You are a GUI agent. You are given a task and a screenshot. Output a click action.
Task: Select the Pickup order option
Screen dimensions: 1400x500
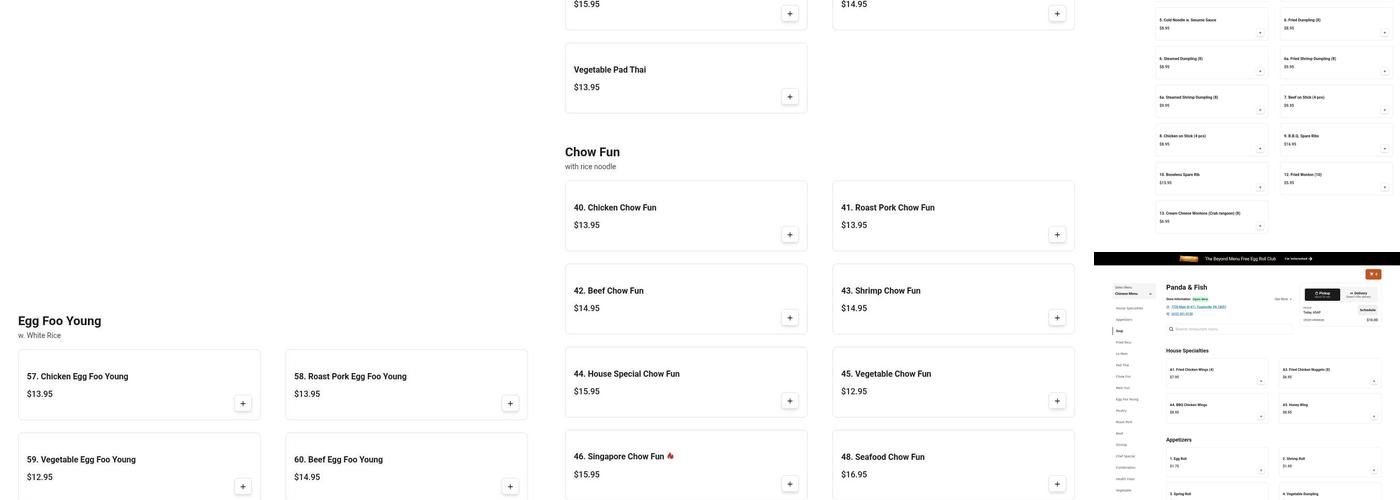(1323, 294)
